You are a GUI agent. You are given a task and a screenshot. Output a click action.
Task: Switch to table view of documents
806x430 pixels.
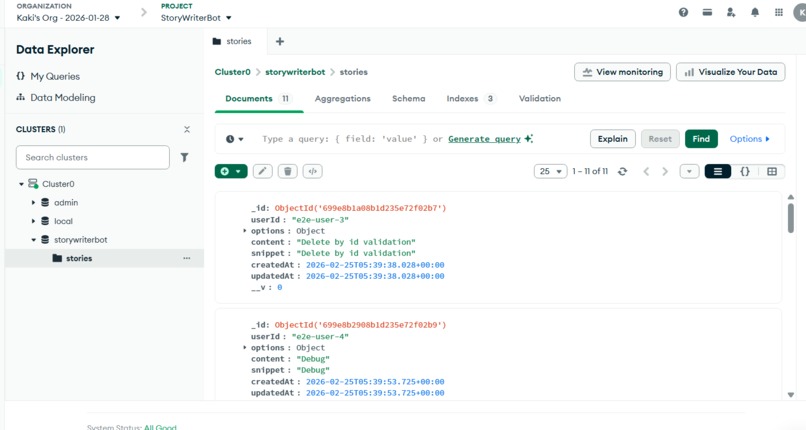pyautogui.click(x=772, y=172)
